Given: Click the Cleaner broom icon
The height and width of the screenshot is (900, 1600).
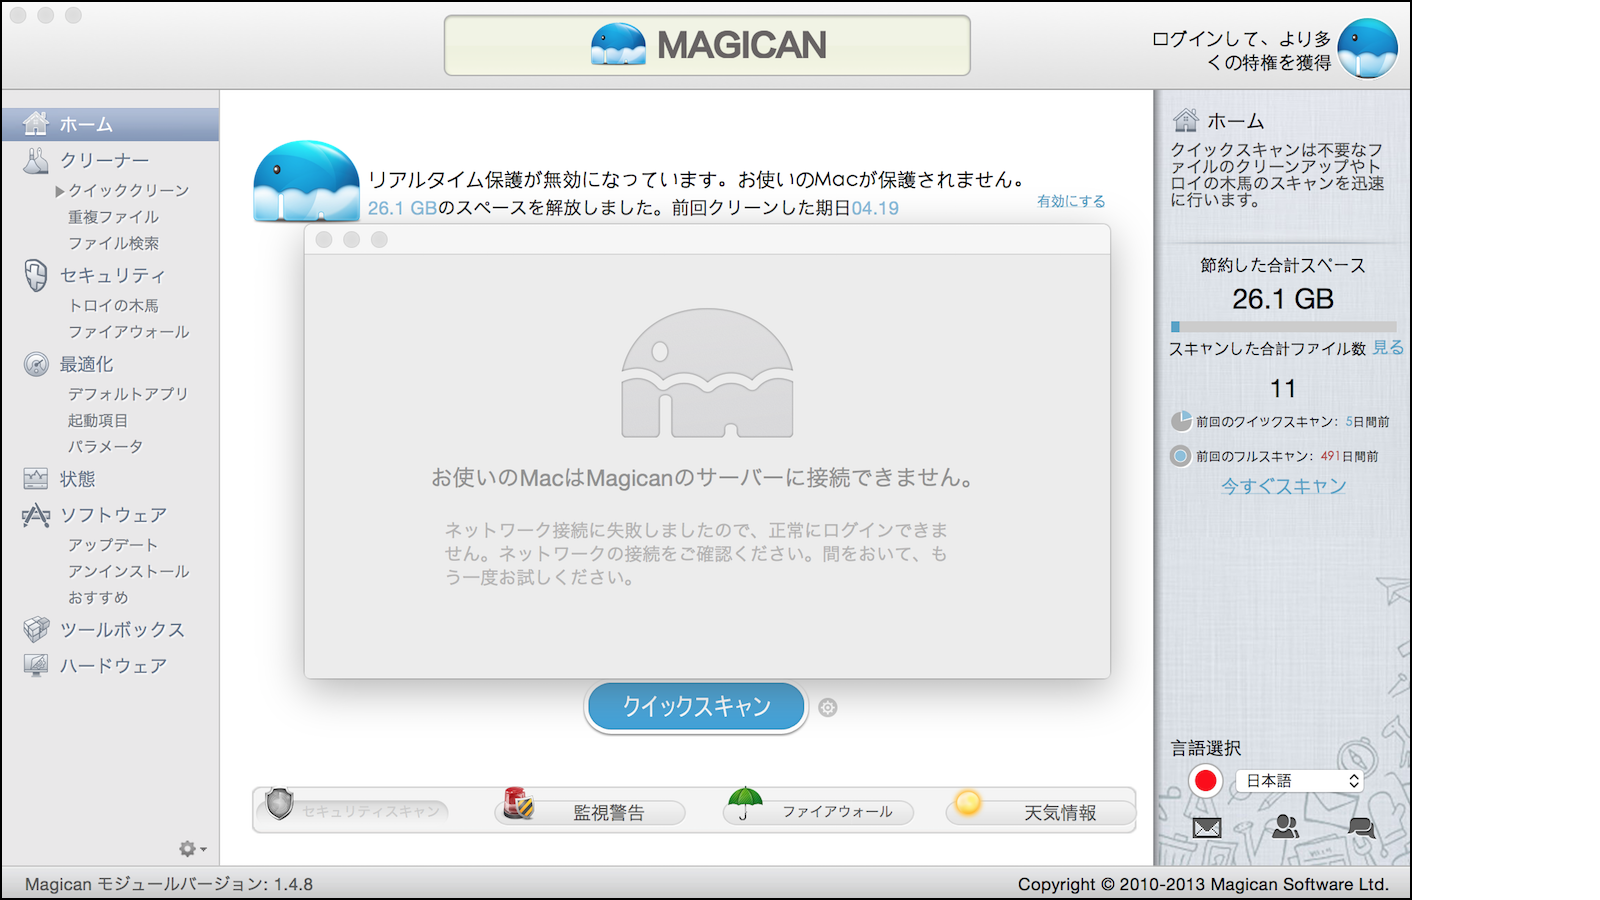Looking at the screenshot, I should 36,160.
